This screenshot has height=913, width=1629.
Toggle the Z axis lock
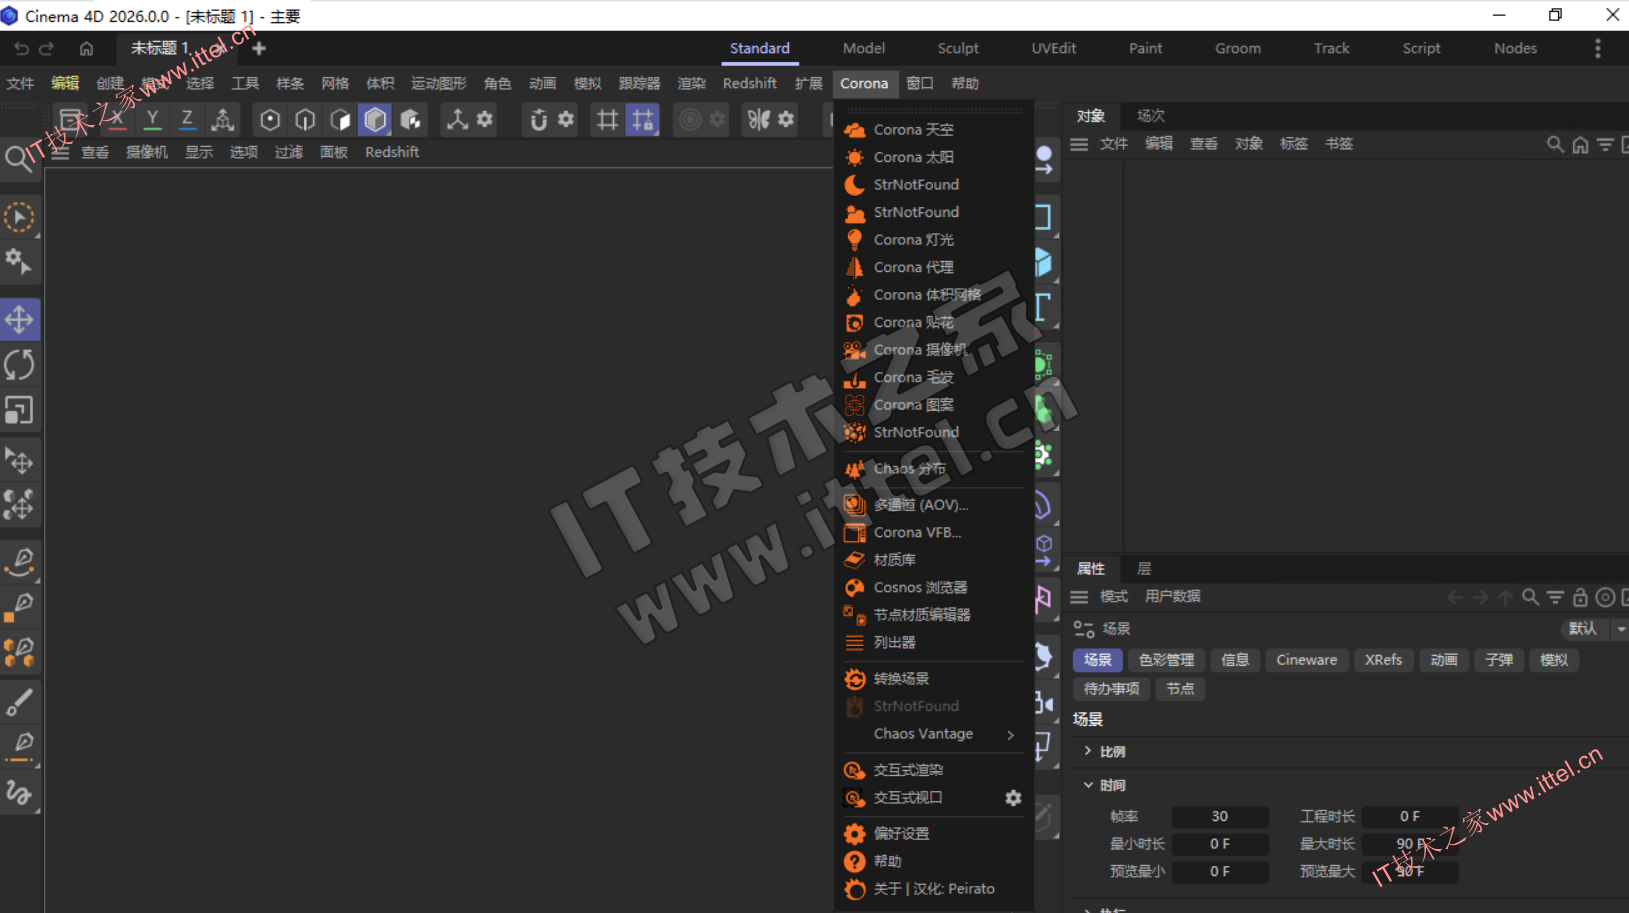[x=187, y=120]
